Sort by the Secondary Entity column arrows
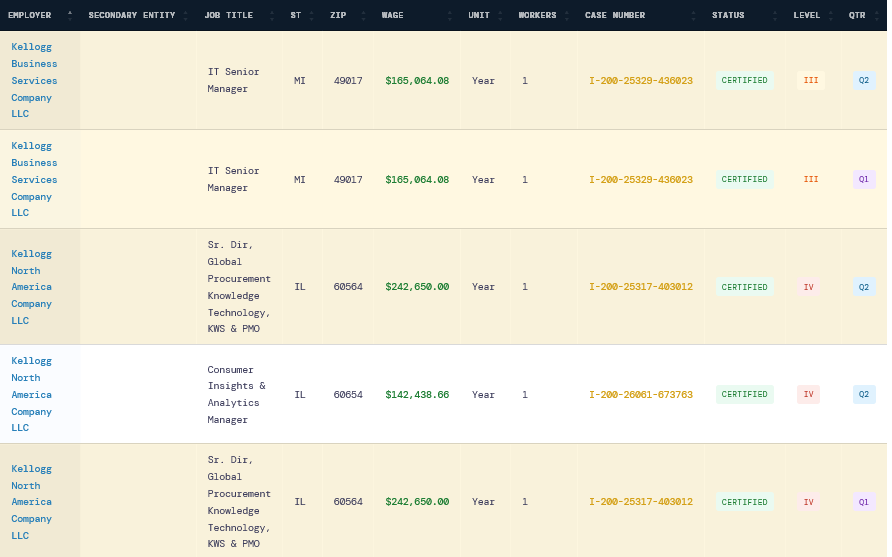 coord(185,15)
